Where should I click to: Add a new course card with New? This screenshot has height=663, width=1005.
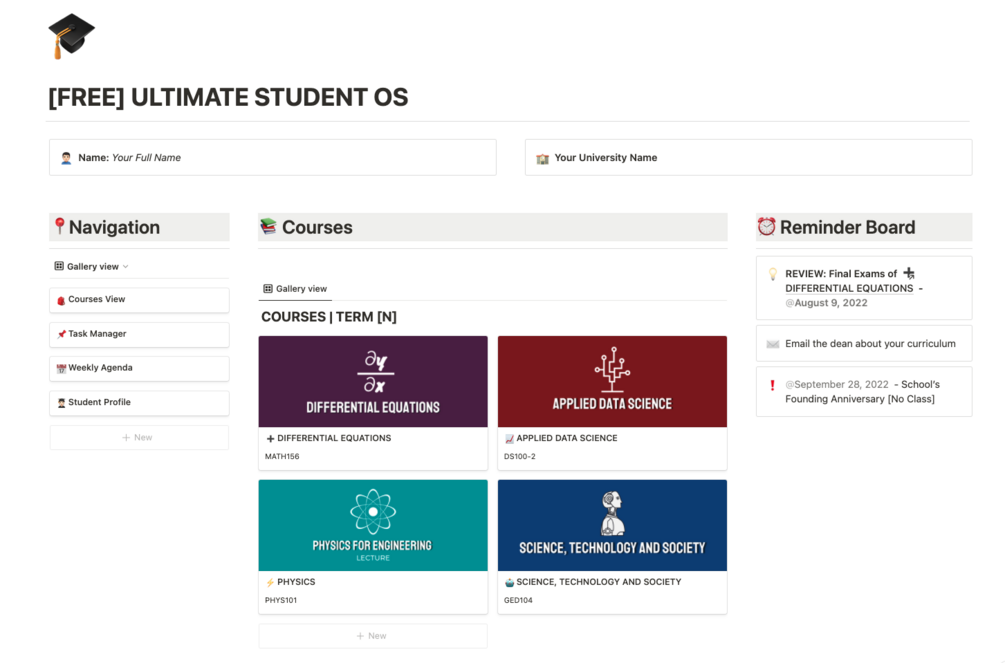coord(373,636)
